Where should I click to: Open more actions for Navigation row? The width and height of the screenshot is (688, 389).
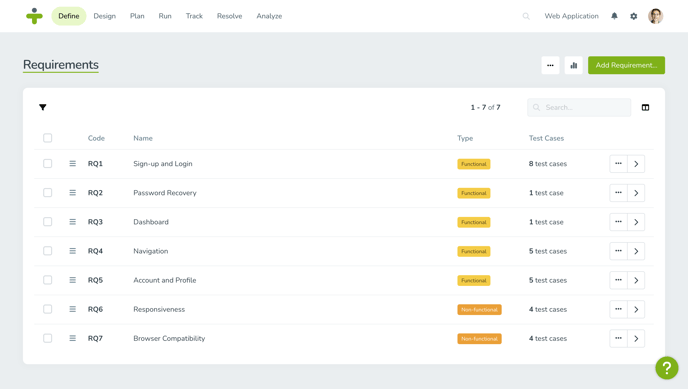click(618, 251)
